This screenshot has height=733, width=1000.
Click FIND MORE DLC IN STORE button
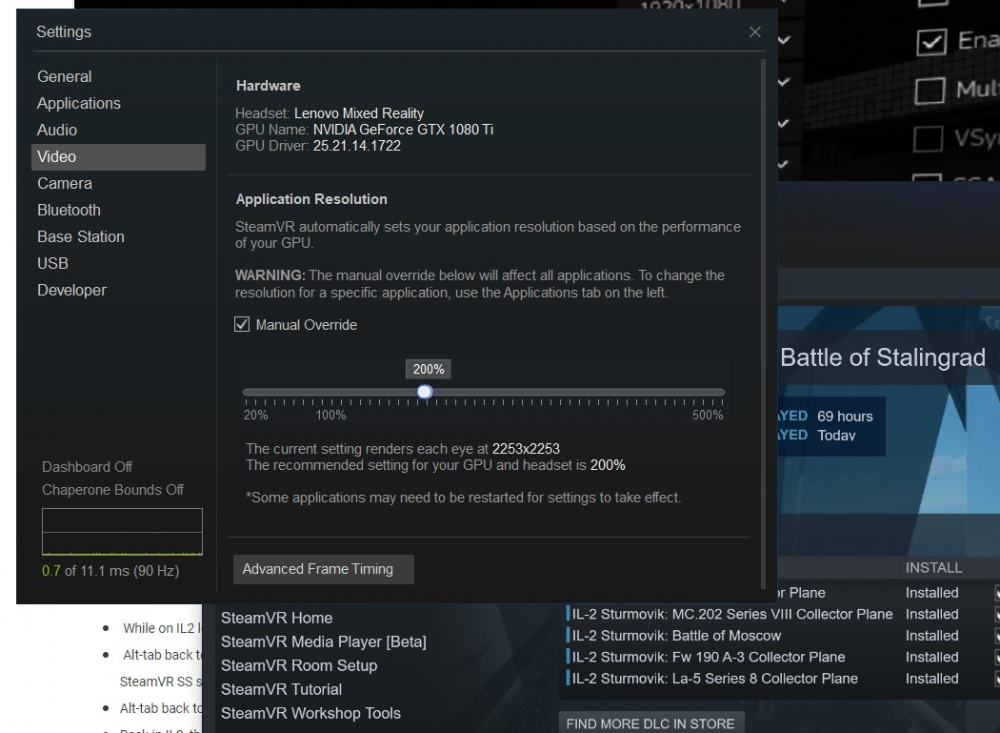(x=651, y=723)
